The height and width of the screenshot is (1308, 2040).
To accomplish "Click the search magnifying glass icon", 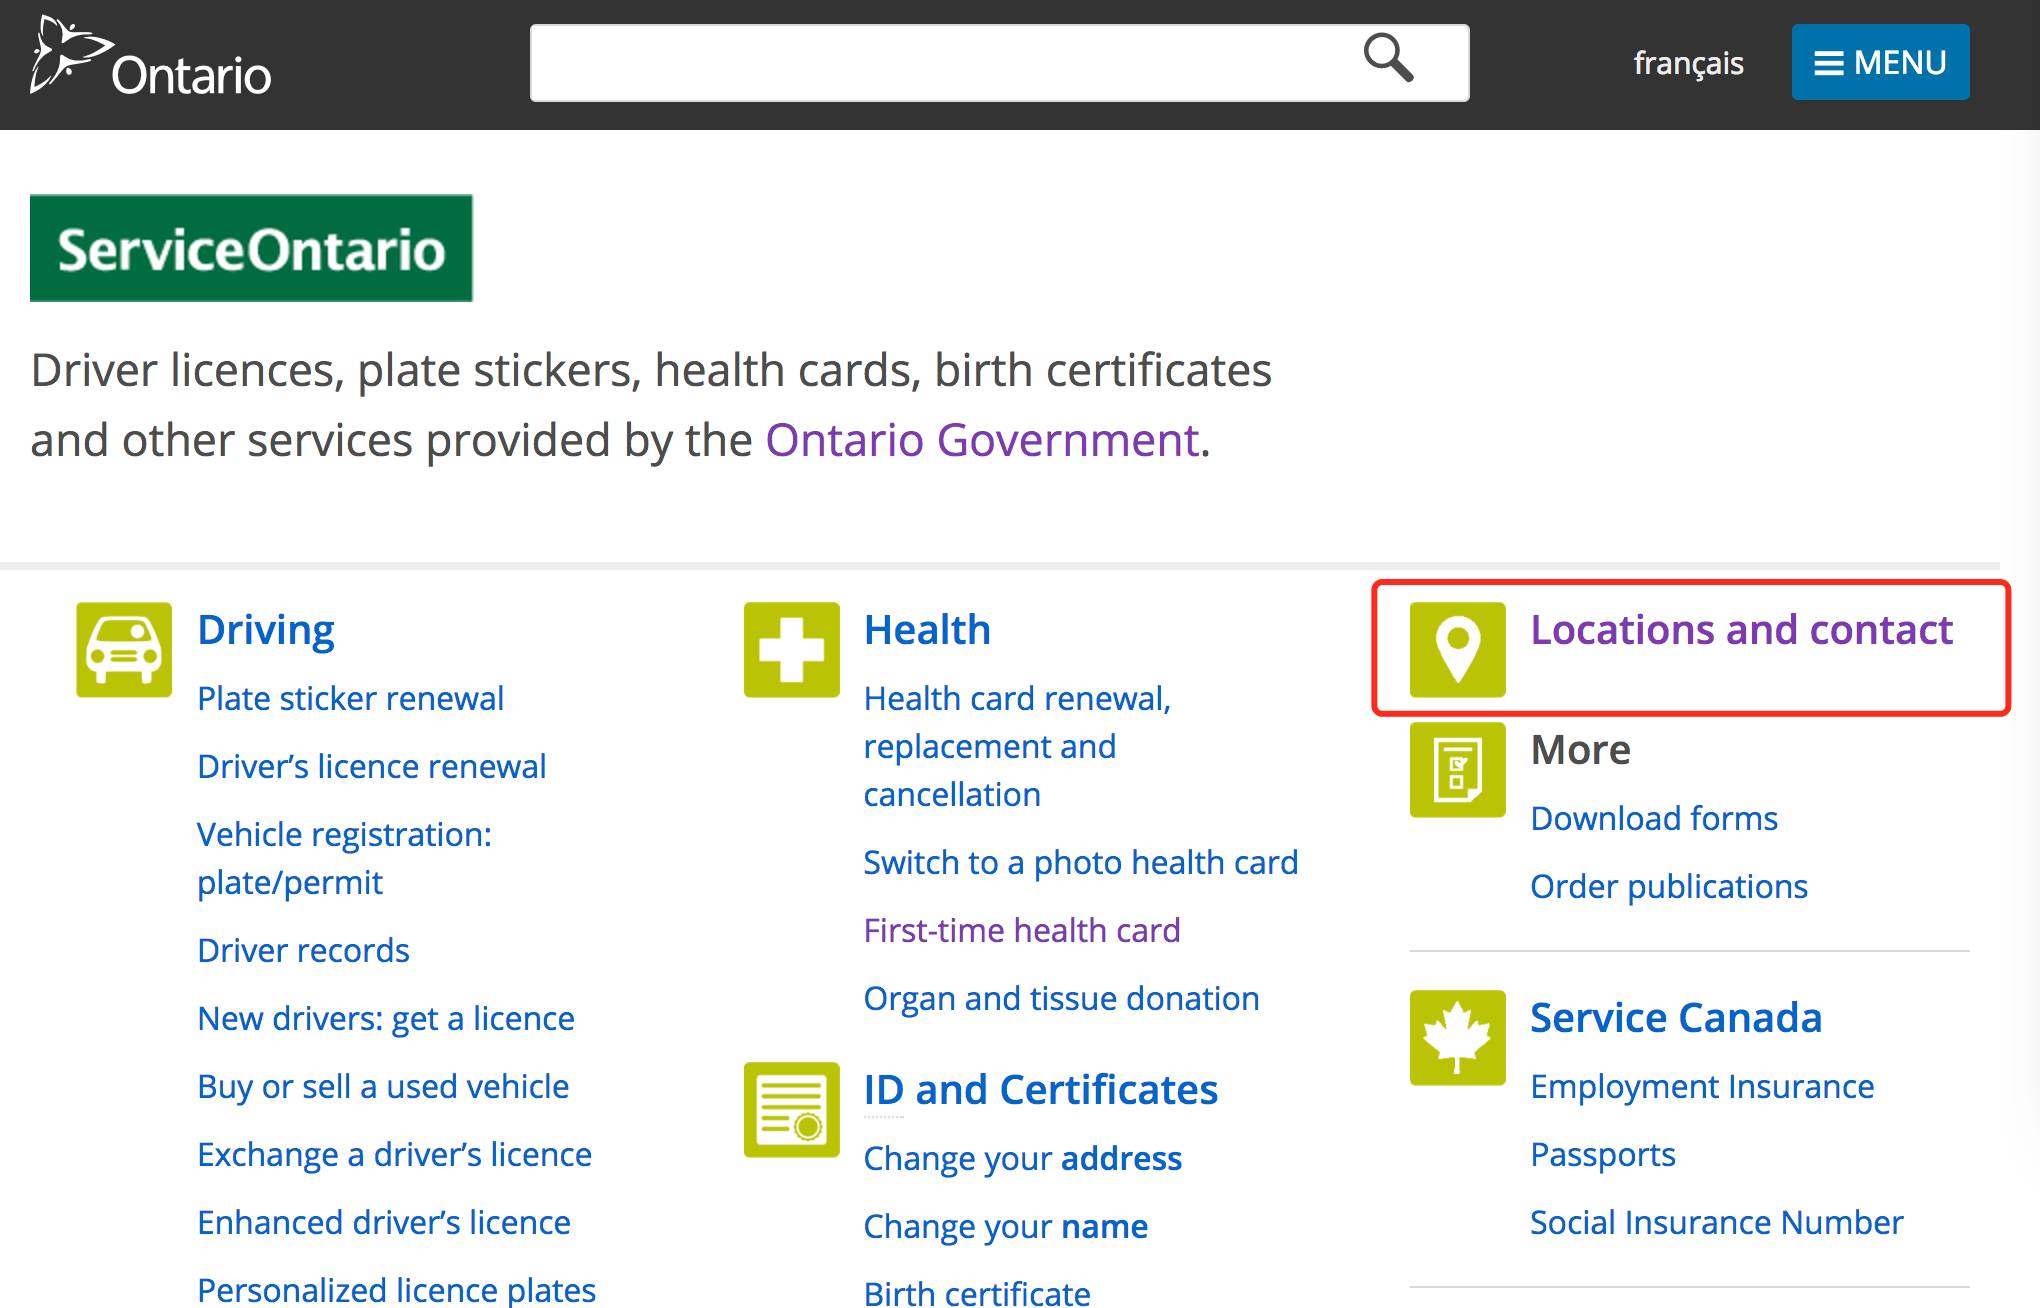I will [1388, 58].
